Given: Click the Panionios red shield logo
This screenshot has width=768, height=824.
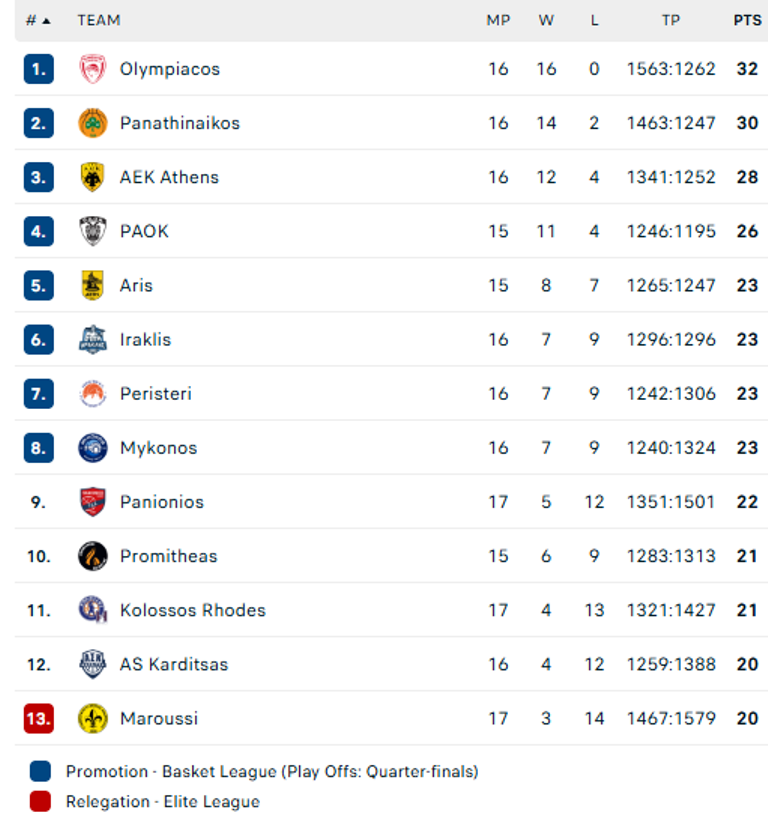Looking at the screenshot, I should [92, 502].
